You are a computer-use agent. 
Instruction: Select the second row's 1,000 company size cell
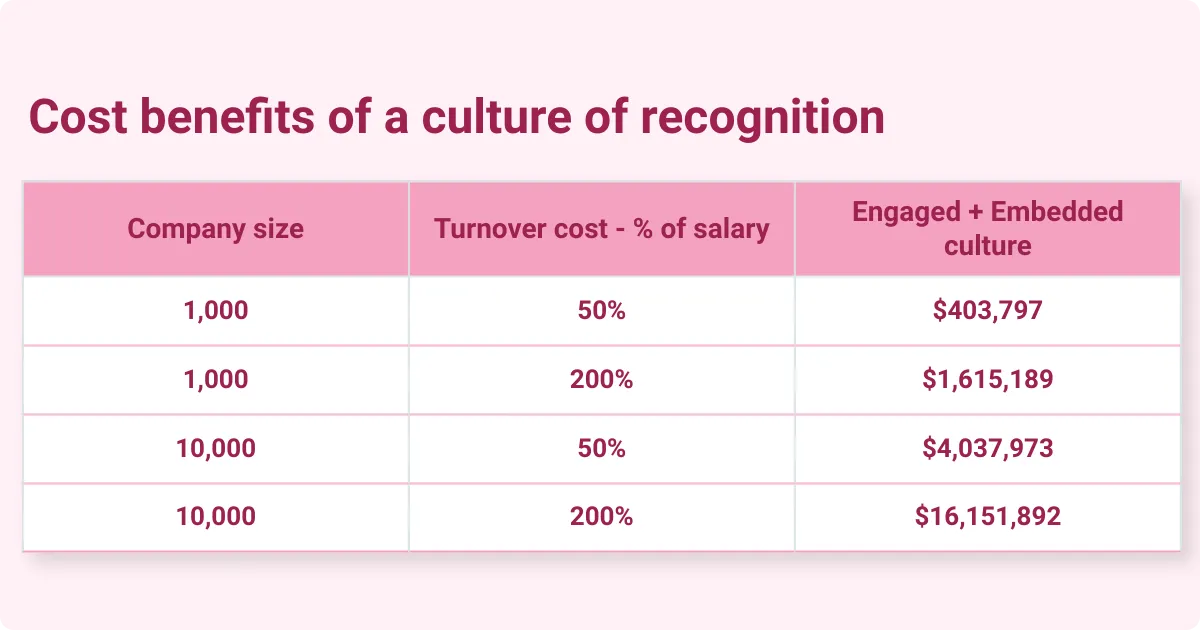(x=215, y=380)
